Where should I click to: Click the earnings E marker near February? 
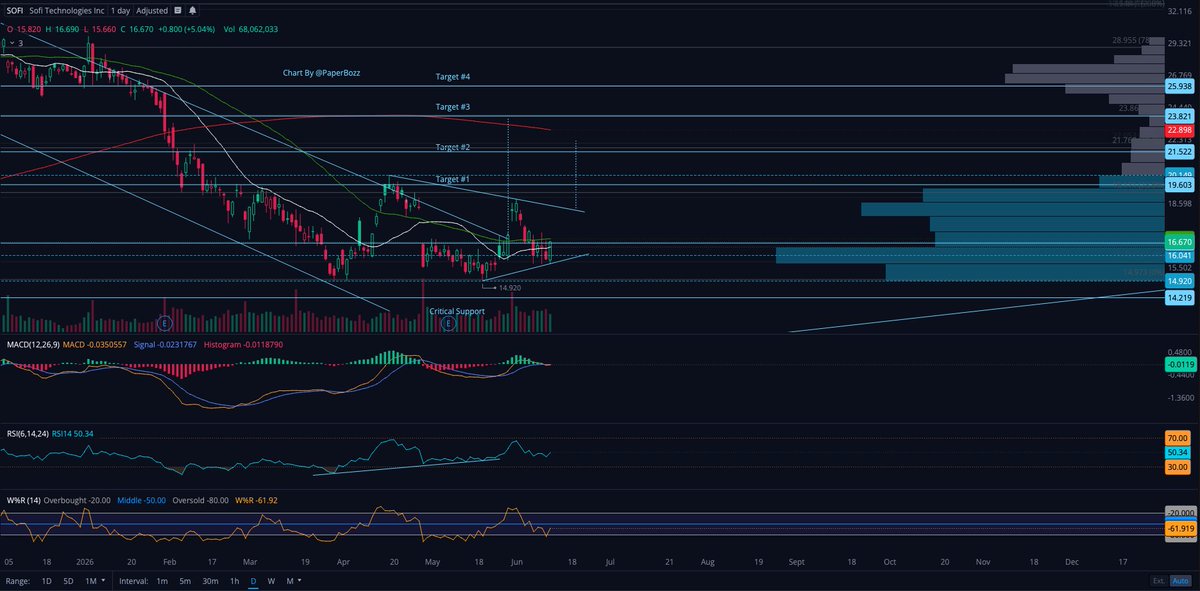(165, 323)
